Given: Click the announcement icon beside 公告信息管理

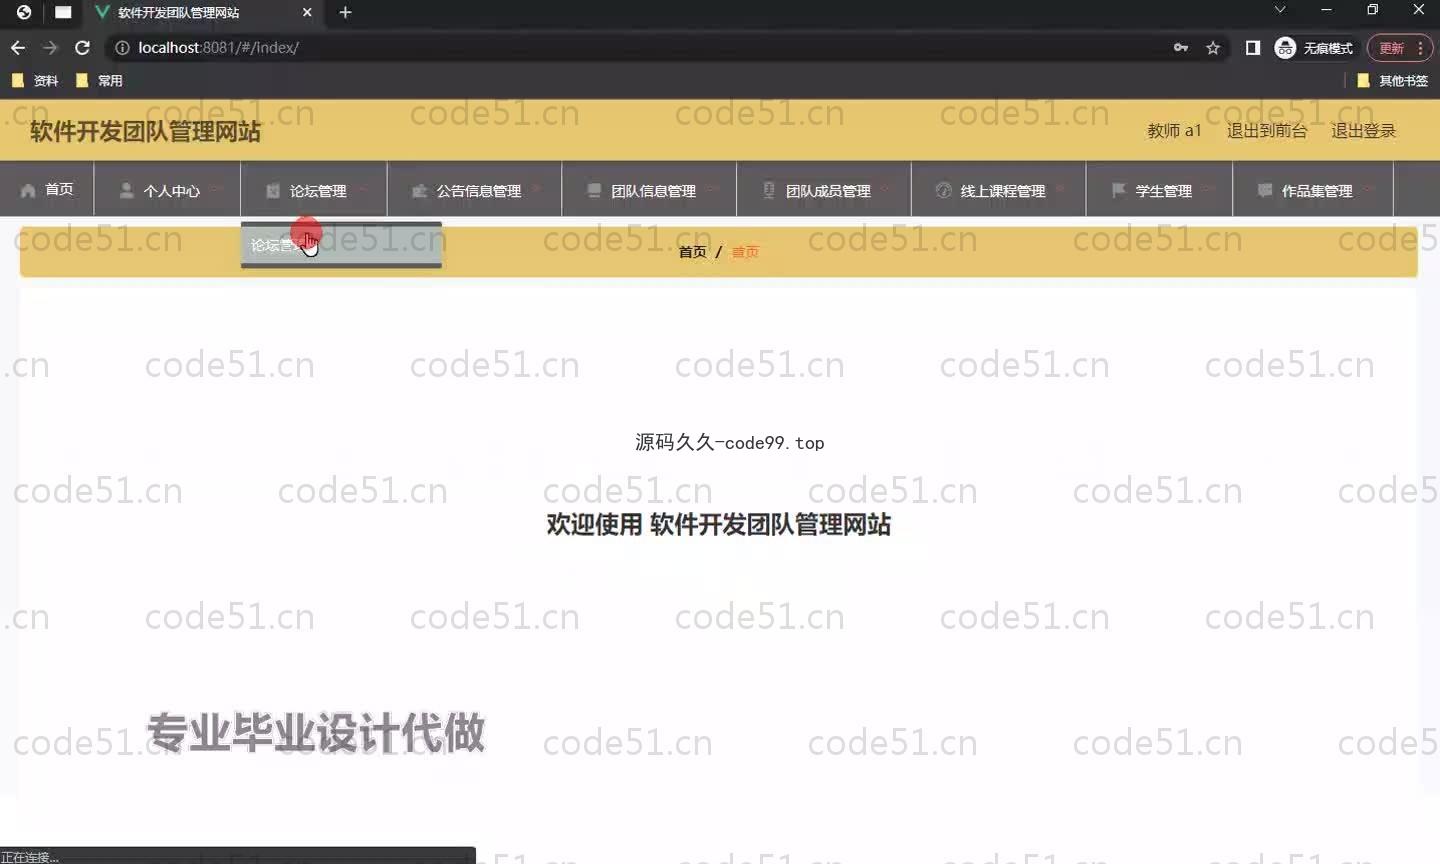Looking at the screenshot, I should point(420,190).
